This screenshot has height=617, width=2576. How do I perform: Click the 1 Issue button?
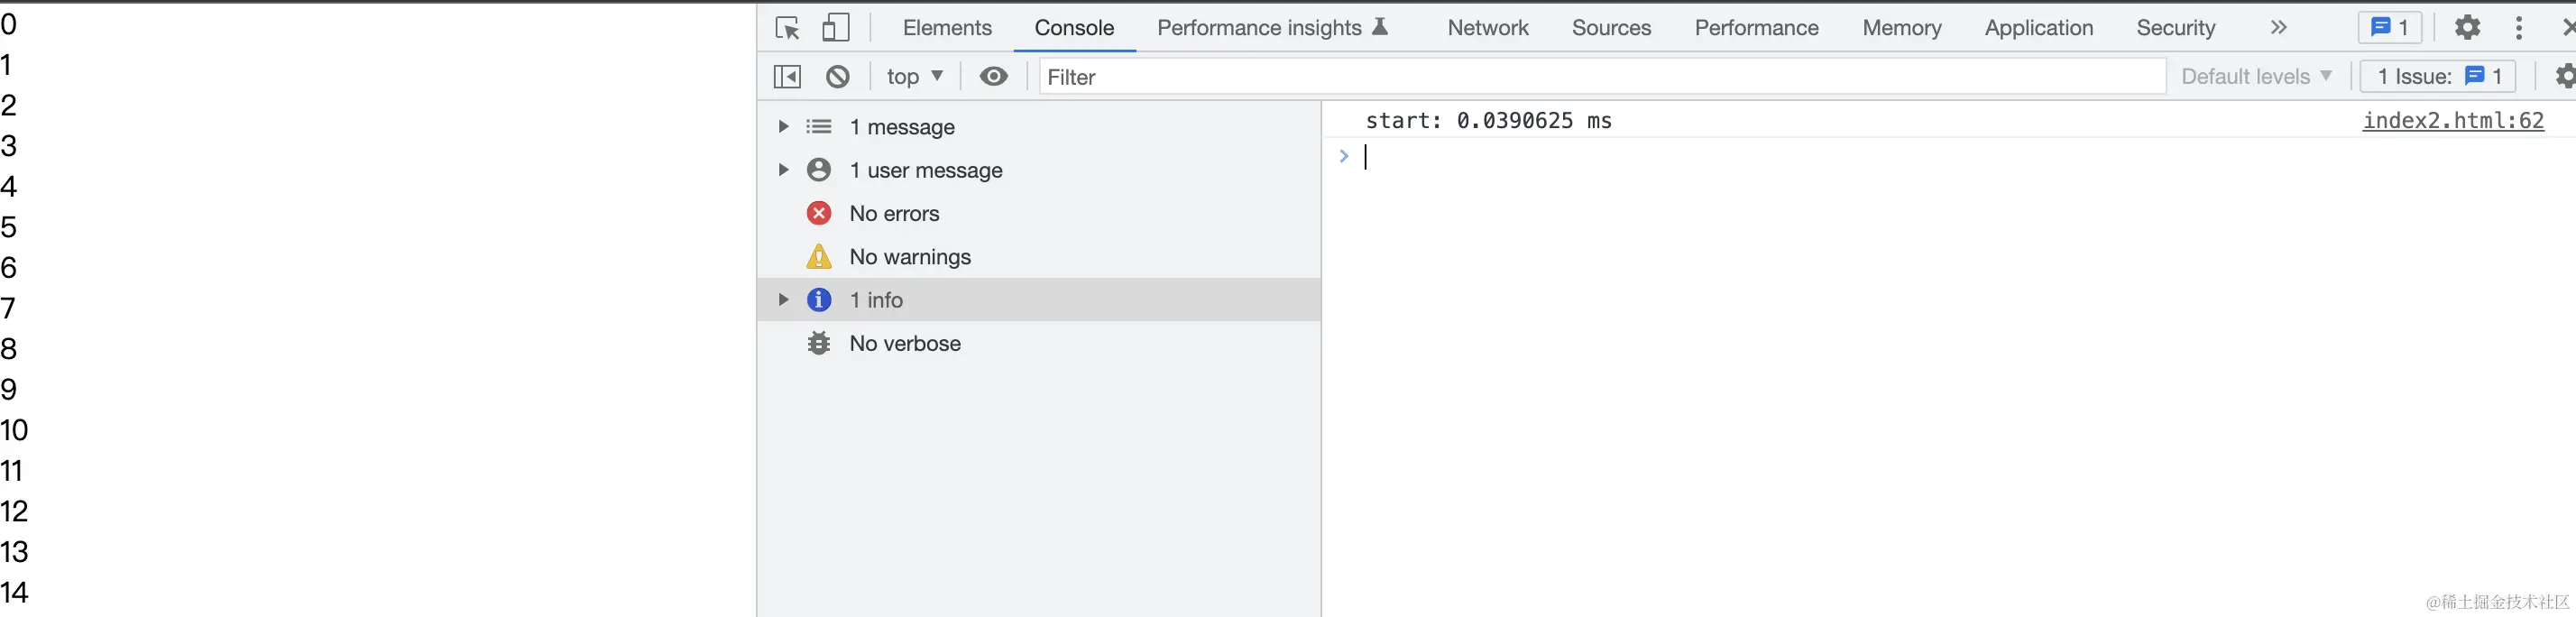[x=2438, y=77]
